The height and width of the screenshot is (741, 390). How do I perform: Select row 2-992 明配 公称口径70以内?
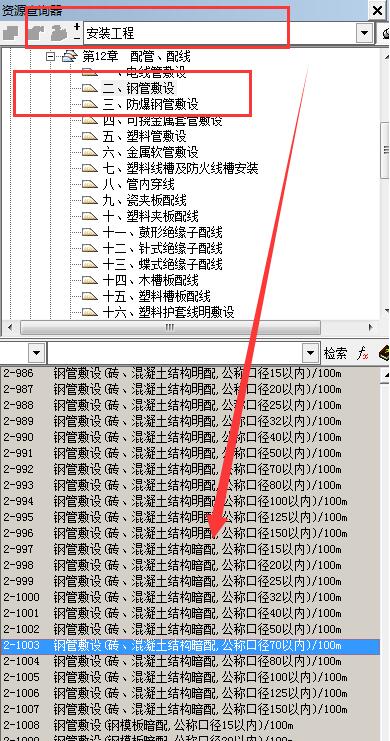(190, 469)
